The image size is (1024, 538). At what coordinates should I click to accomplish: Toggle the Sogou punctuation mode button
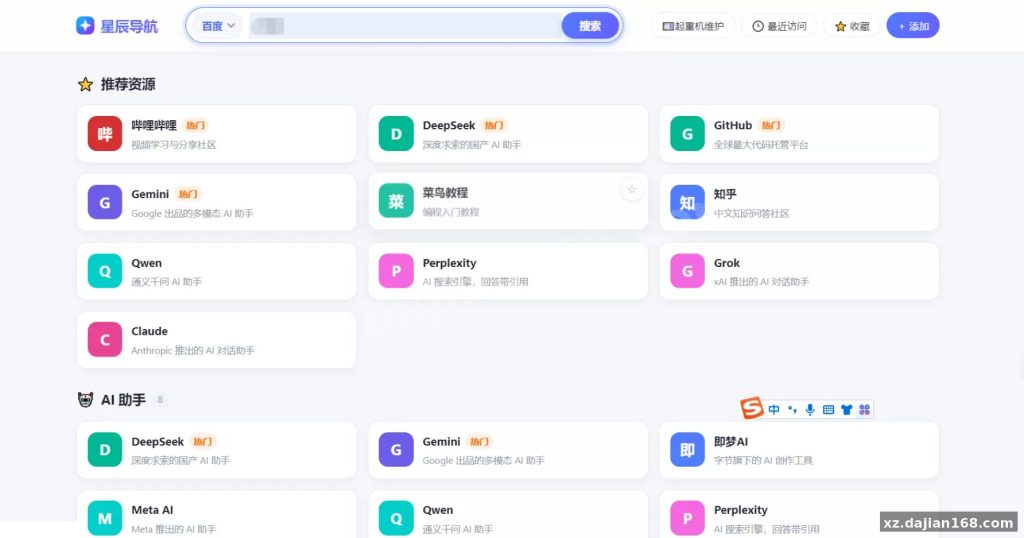(x=792, y=409)
